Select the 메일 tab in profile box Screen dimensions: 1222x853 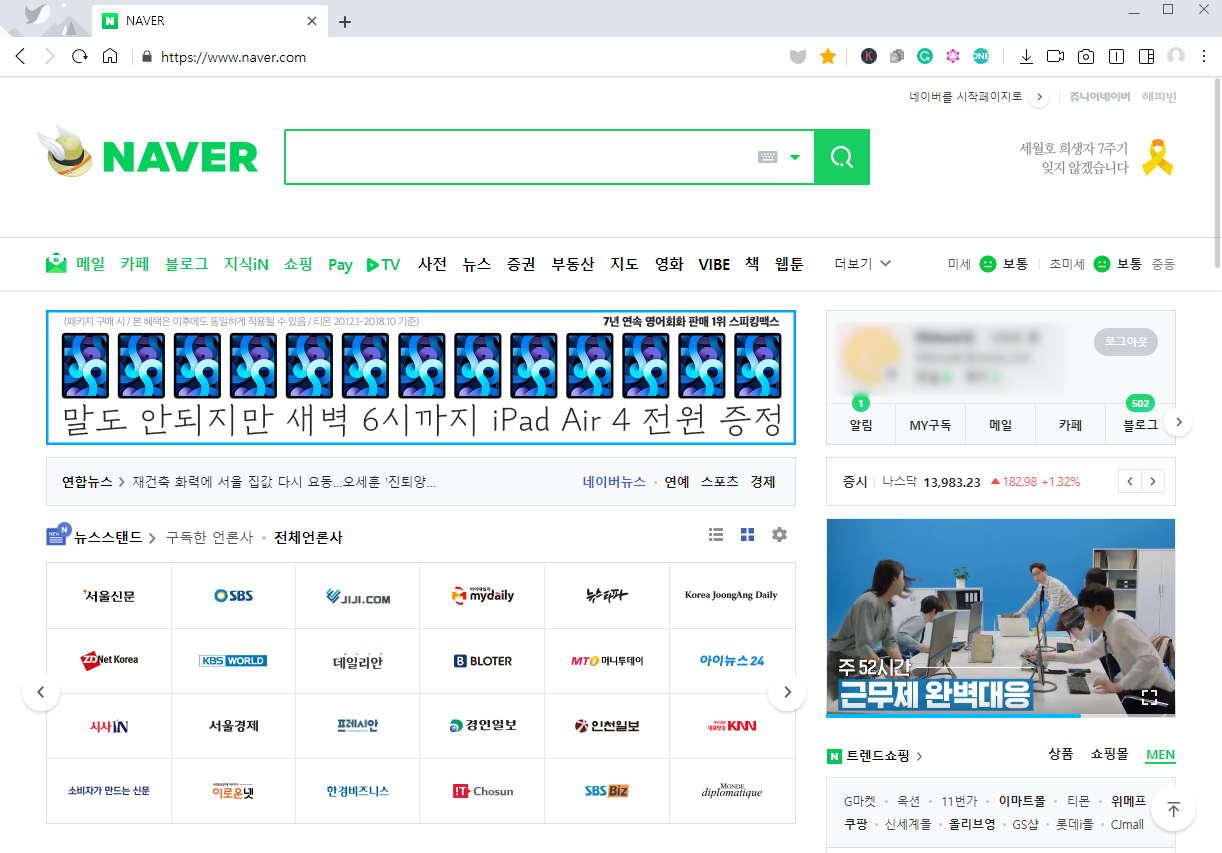[1000, 425]
